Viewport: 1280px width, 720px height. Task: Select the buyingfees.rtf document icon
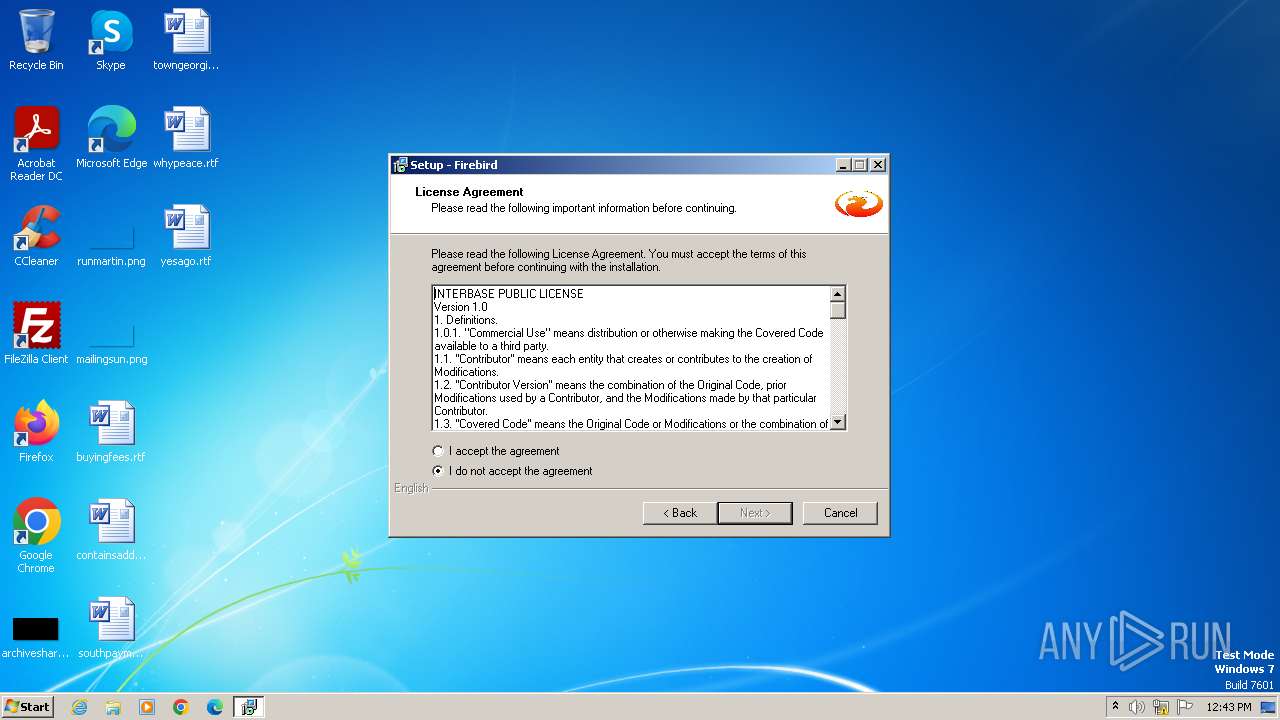pyautogui.click(x=111, y=432)
